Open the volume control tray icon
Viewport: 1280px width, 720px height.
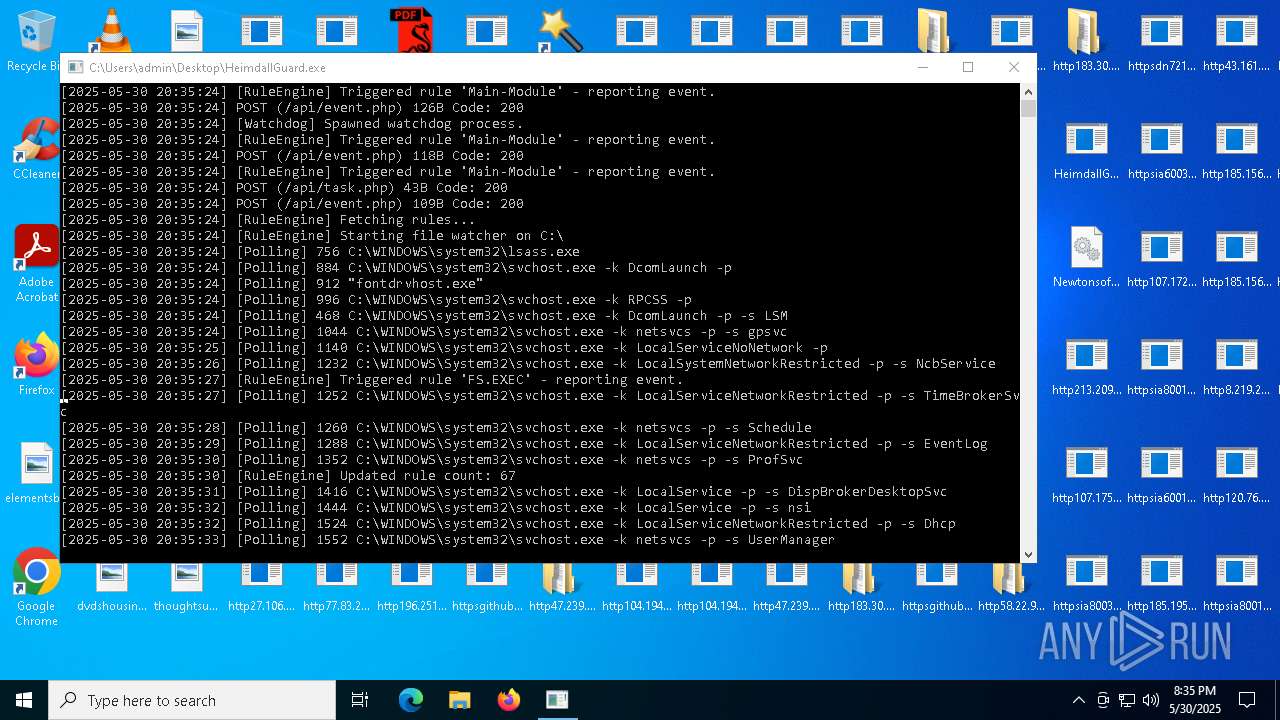pos(1151,700)
